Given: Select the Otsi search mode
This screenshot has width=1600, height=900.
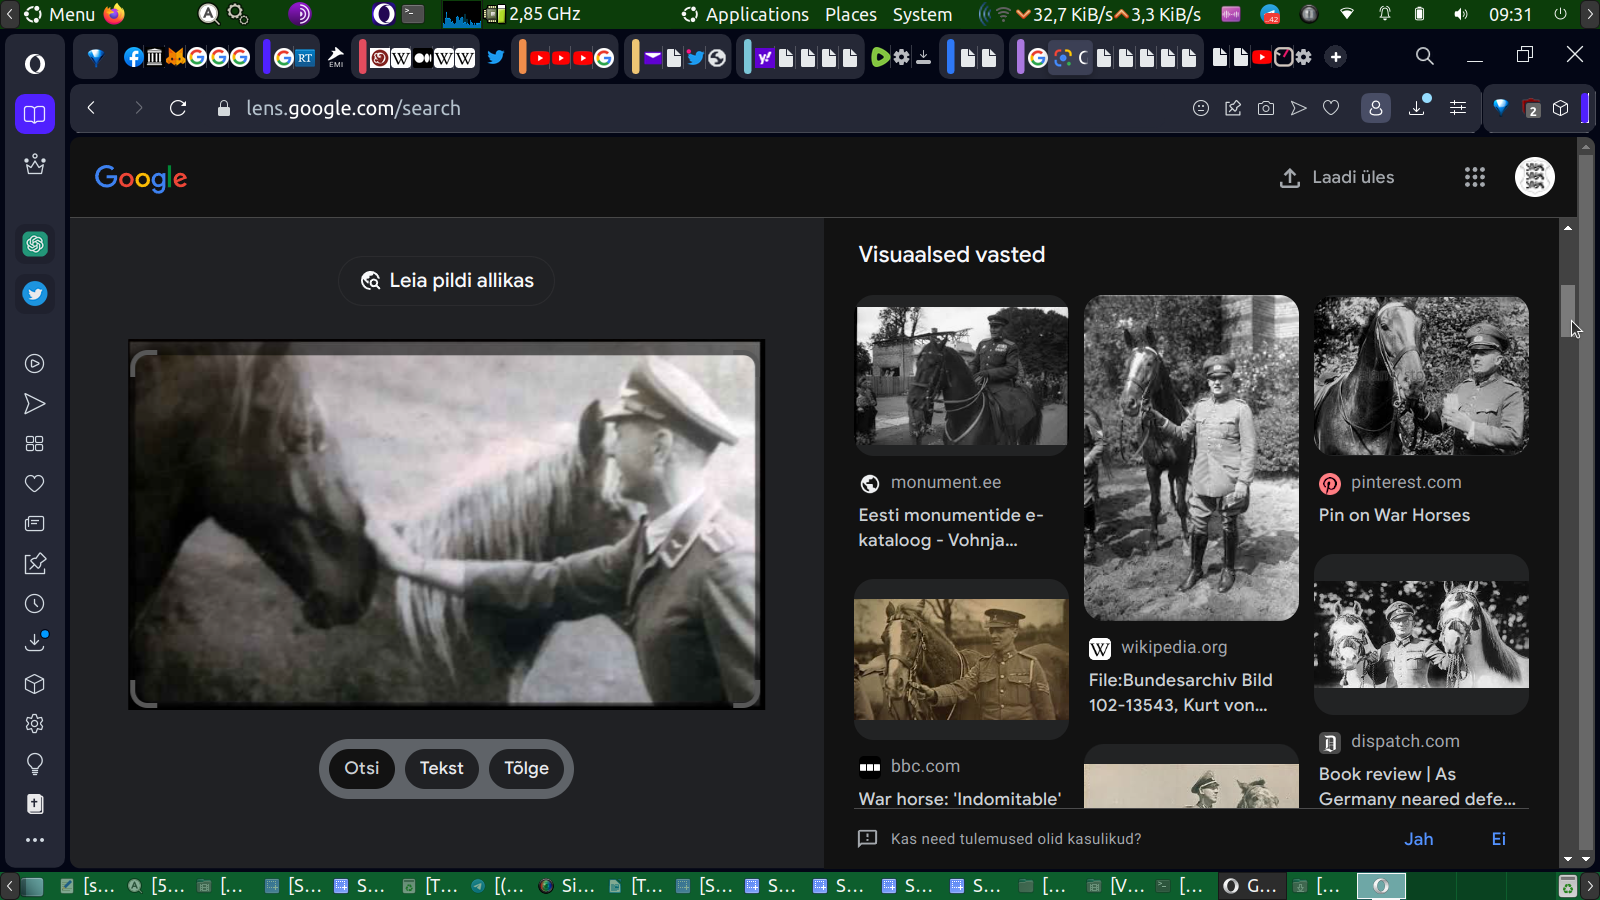Looking at the screenshot, I should coord(362,768).
